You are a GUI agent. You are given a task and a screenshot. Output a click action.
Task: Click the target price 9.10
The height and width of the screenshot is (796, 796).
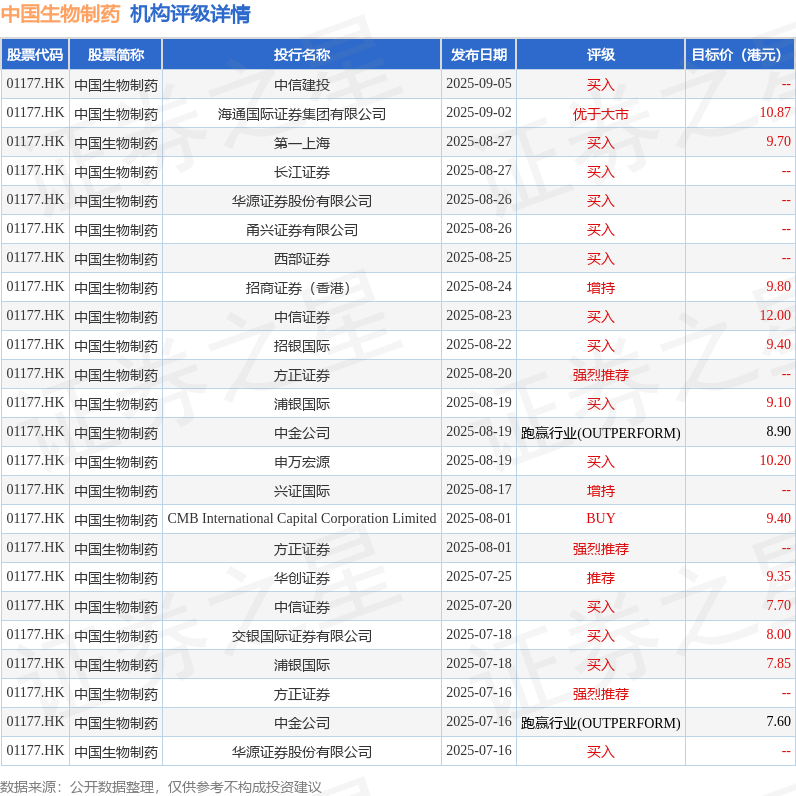(778, 402)
